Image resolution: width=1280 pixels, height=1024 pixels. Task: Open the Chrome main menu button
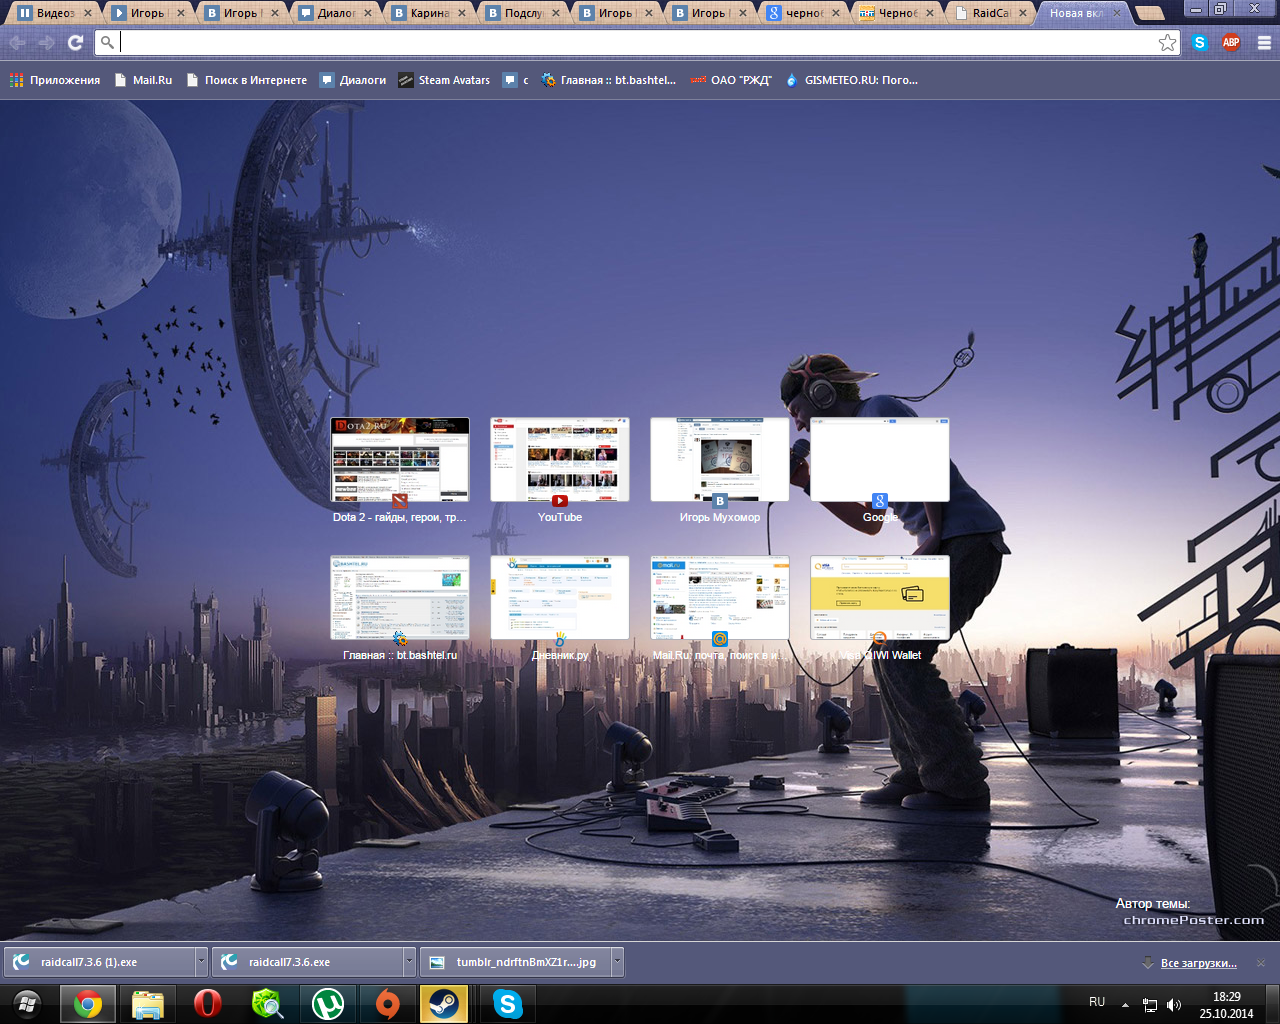(1264, 43)
